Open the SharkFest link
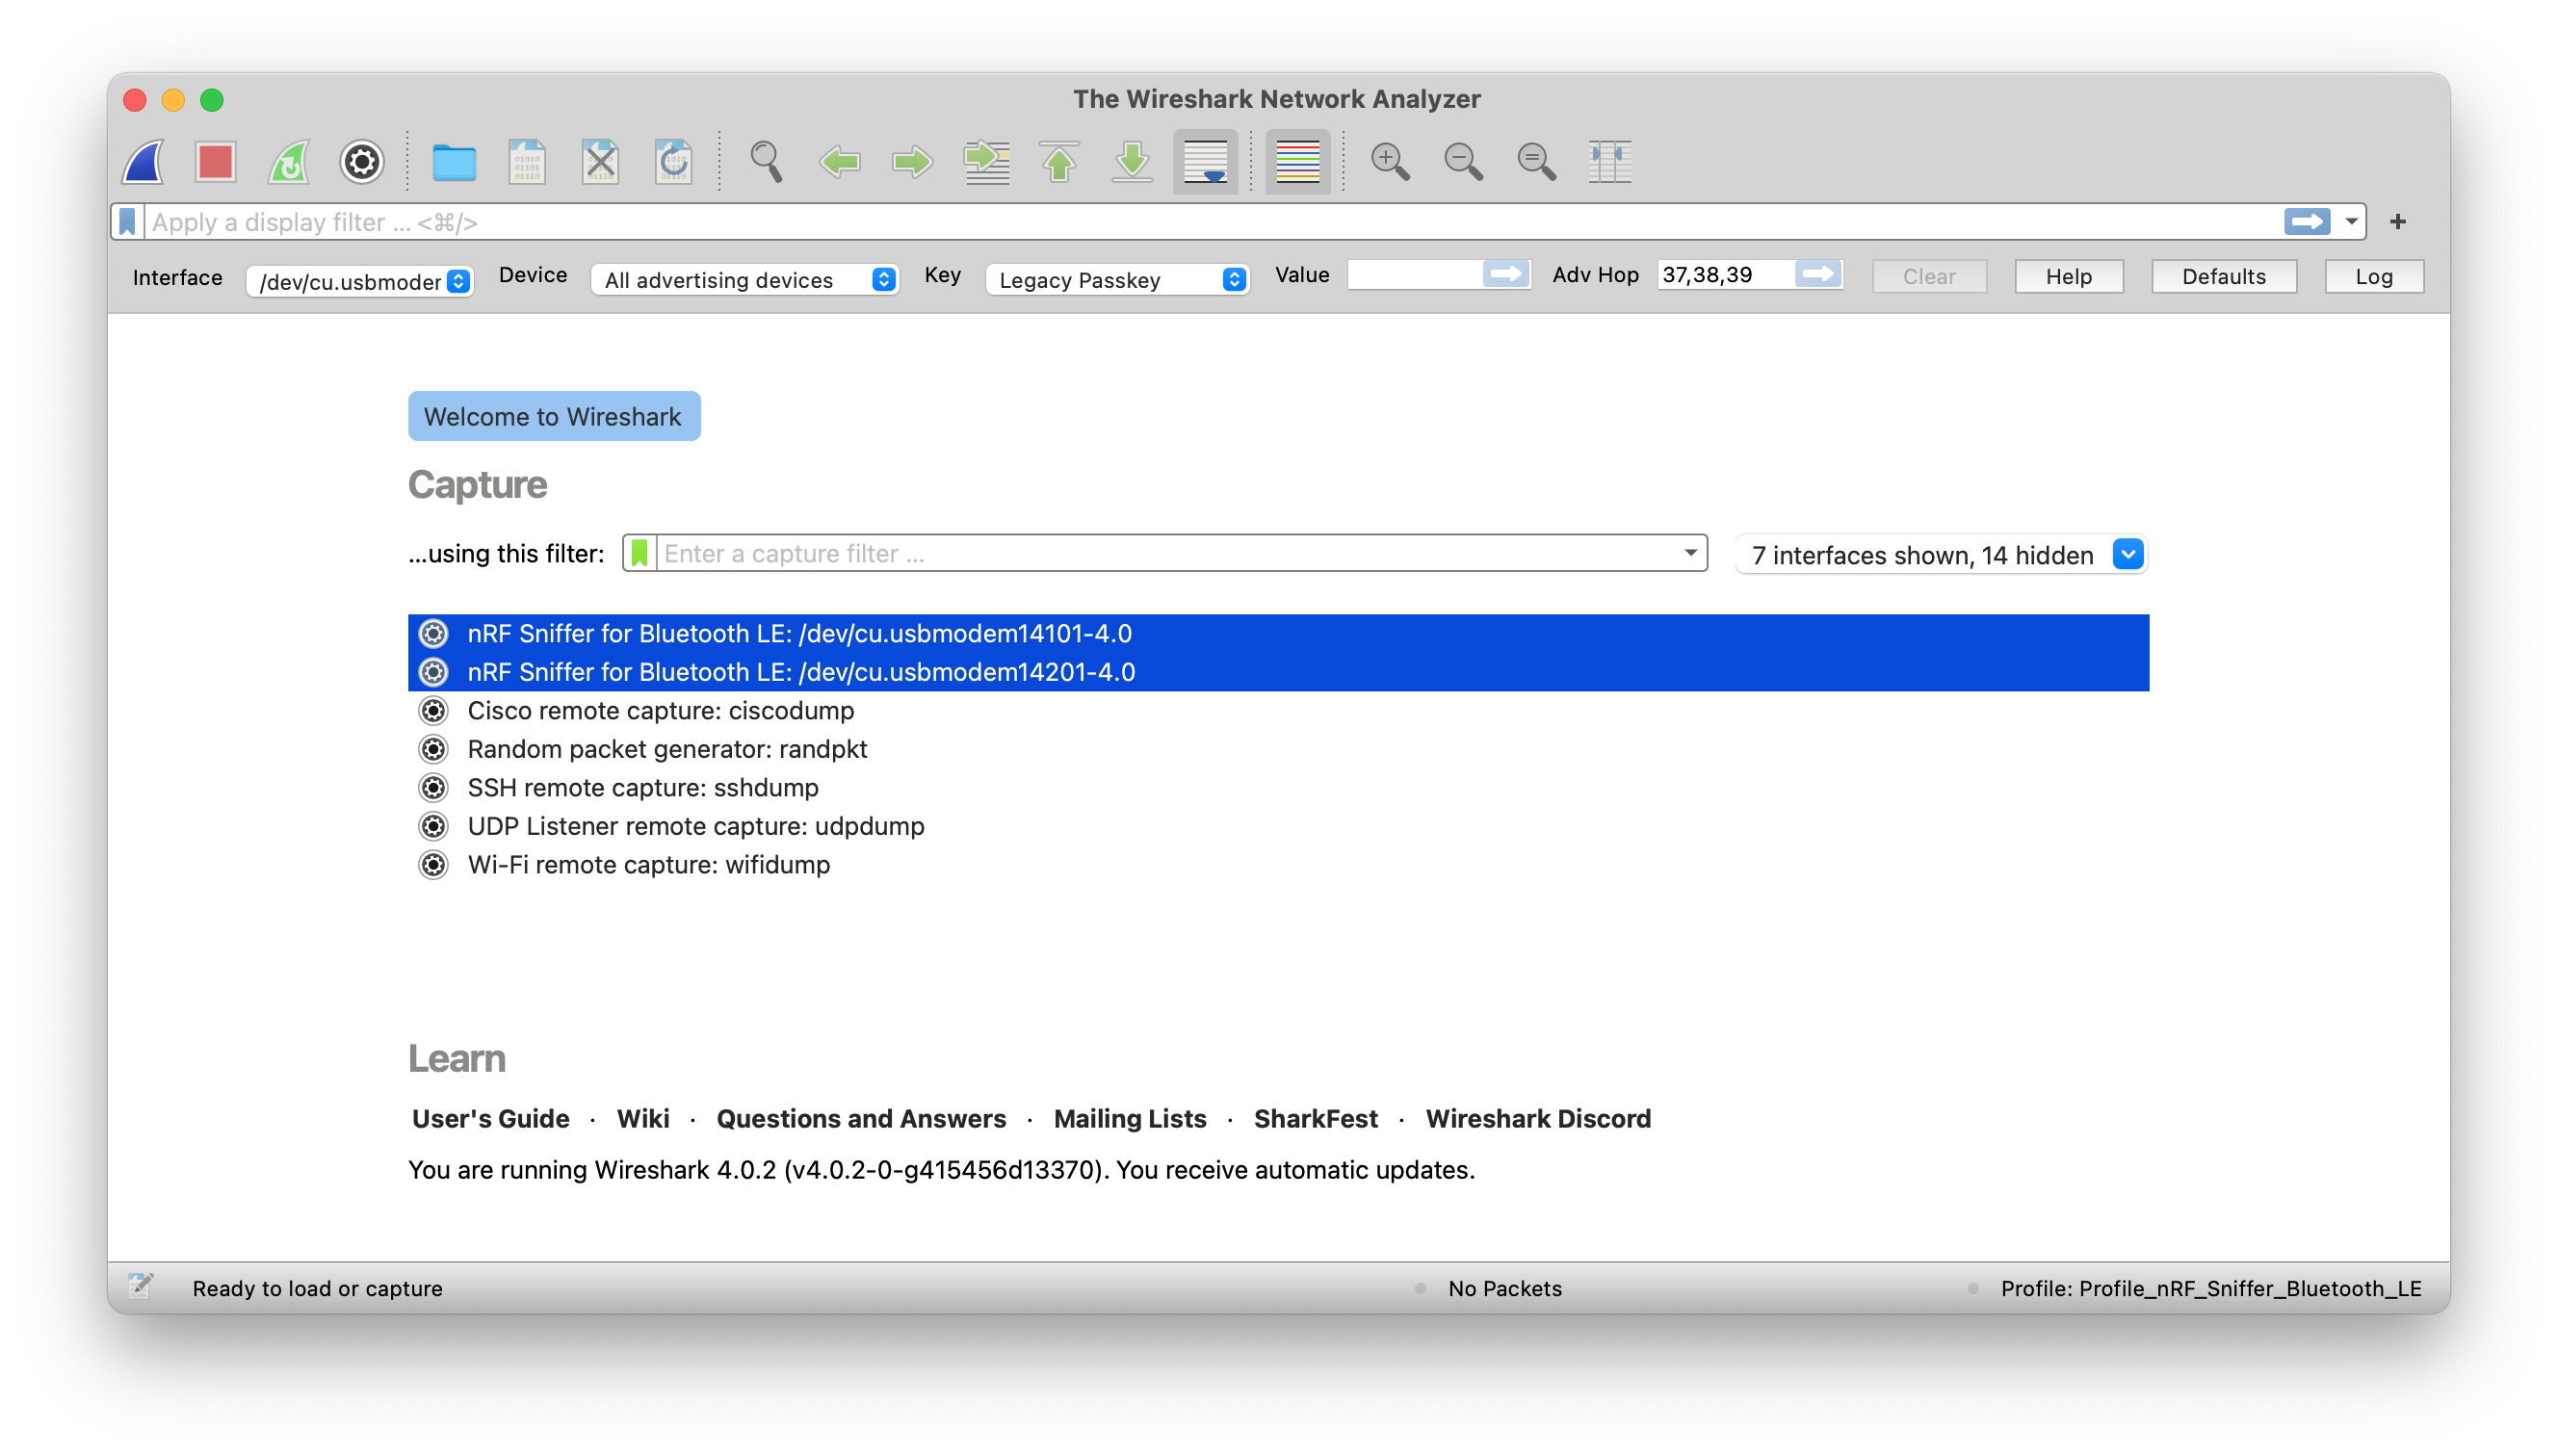Screen dimensions: 2558x1456 [x=1316, y=1118]
